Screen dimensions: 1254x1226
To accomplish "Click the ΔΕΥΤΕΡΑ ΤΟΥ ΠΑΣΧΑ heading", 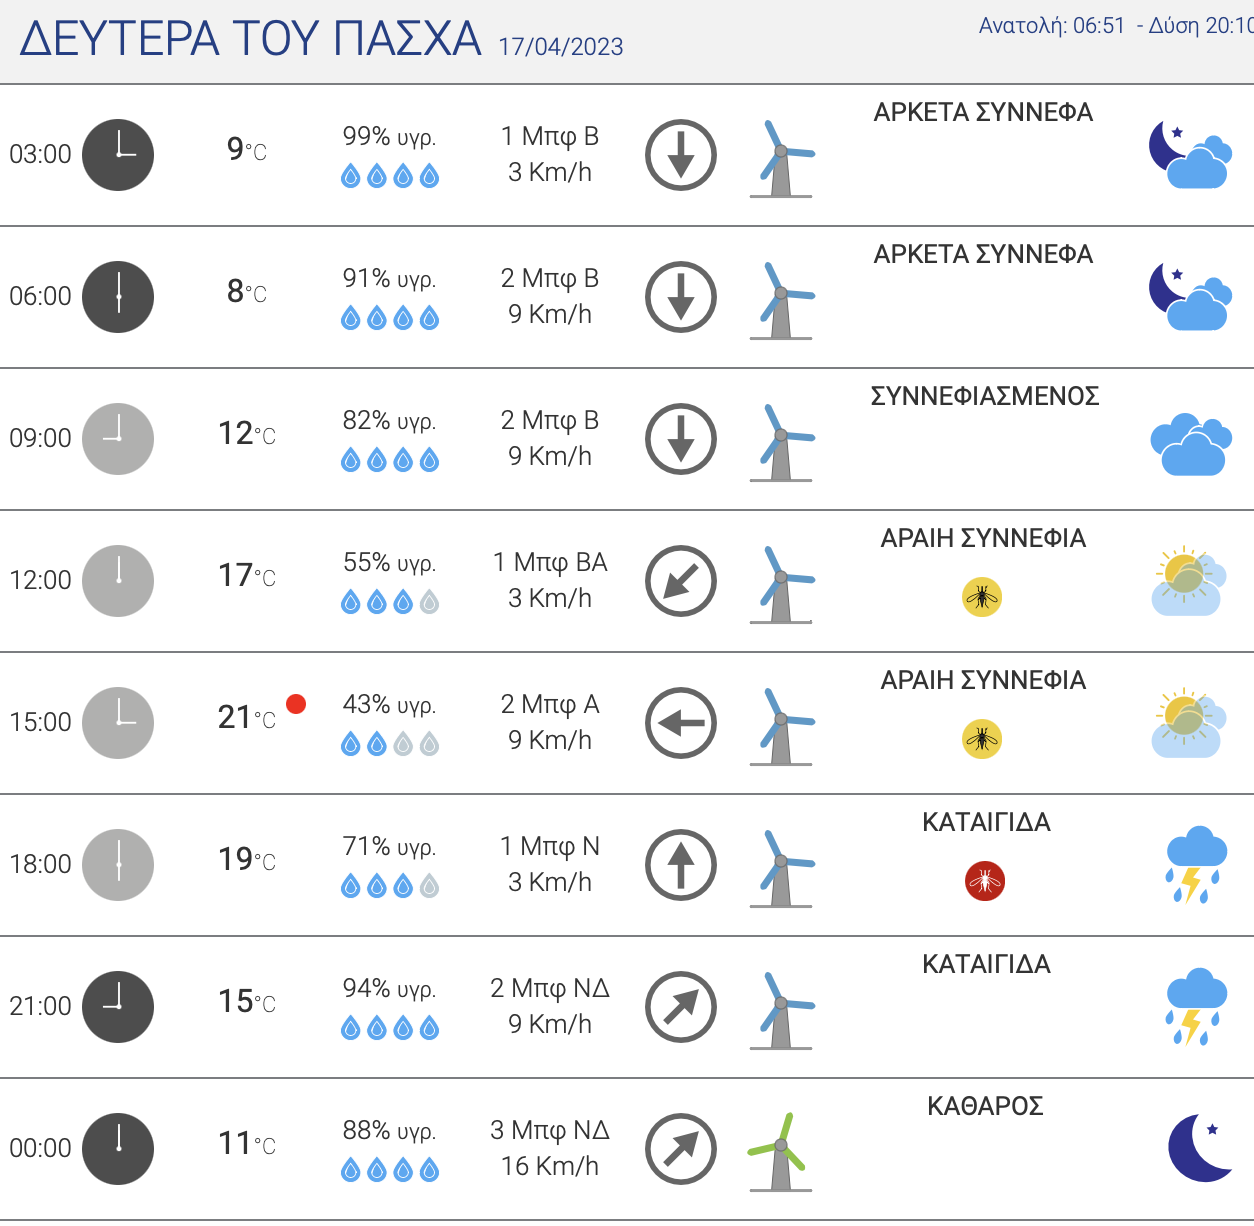I will 251,40.
